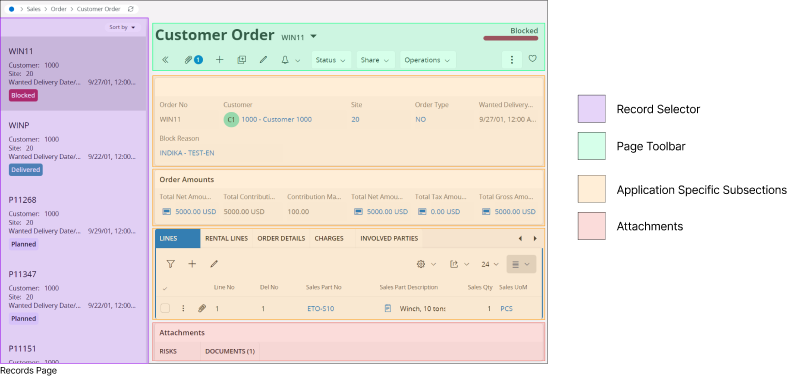This screenshot has width=788, height=378.
Task: Click the notification bell icon
Action: click(x=285, y=60)
